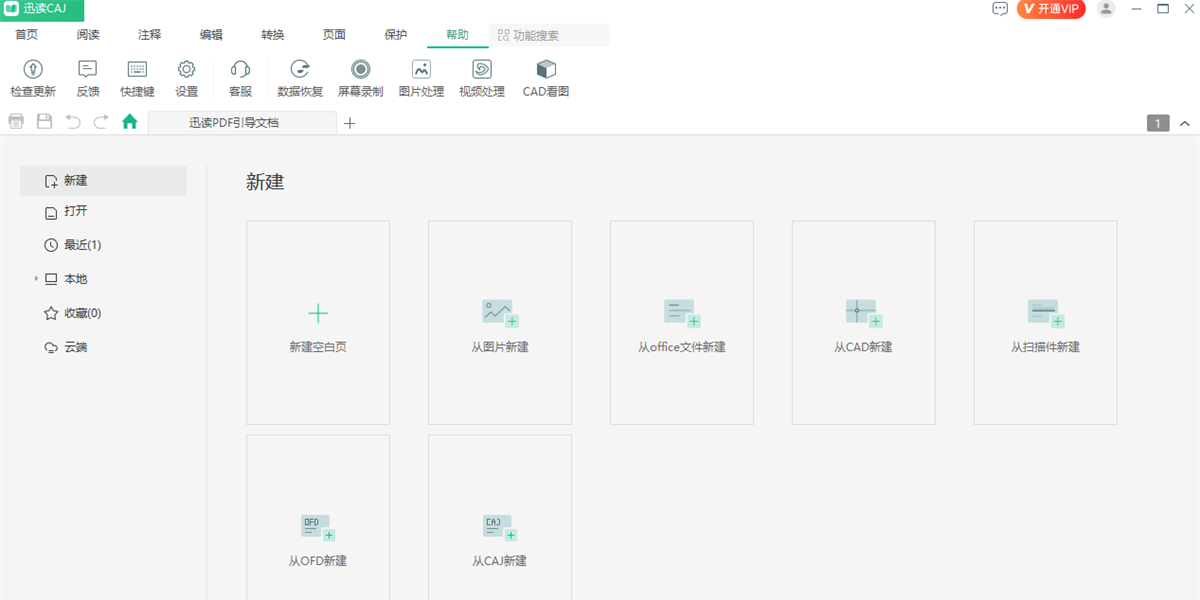This screenshot has height=600, width=1200.
Task: Switch to the 阅读 menu tab
Action: [88, 35]
